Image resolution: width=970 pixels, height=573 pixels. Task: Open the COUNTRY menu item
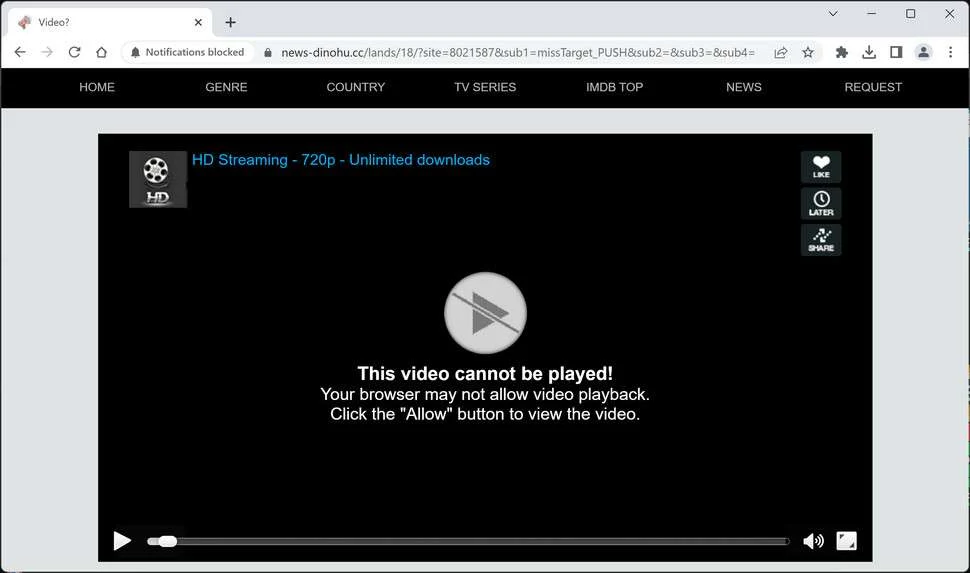coord(356,87)
